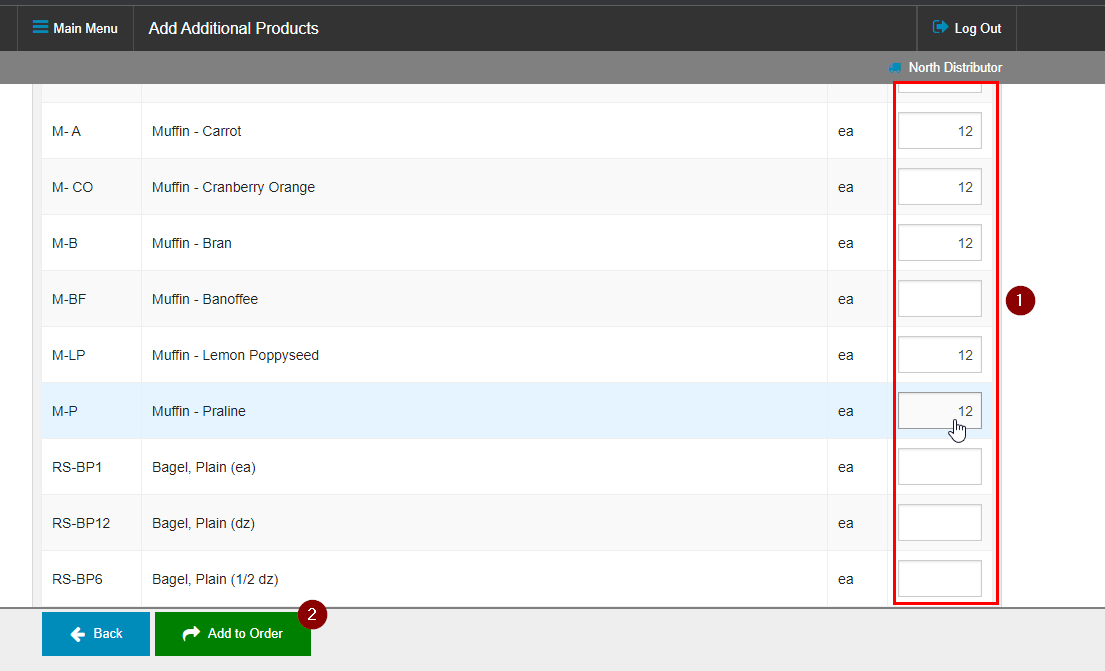
Task: Click quantity field for Muffin - Praline
Action: (939, 411)
